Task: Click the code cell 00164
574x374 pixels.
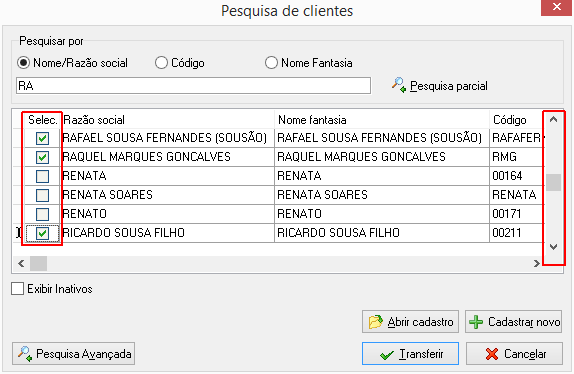Action: (x=517, y=176)
